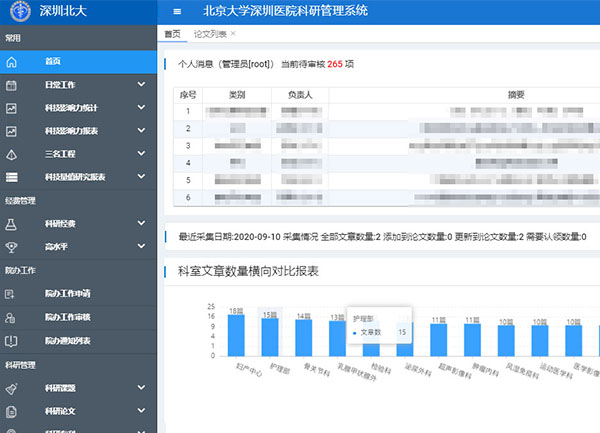Image resolution: width=600 pixels, height=433 pixels.
Task: Click the 首页 home icon in sidebar
Action: [x=11, y=62]
